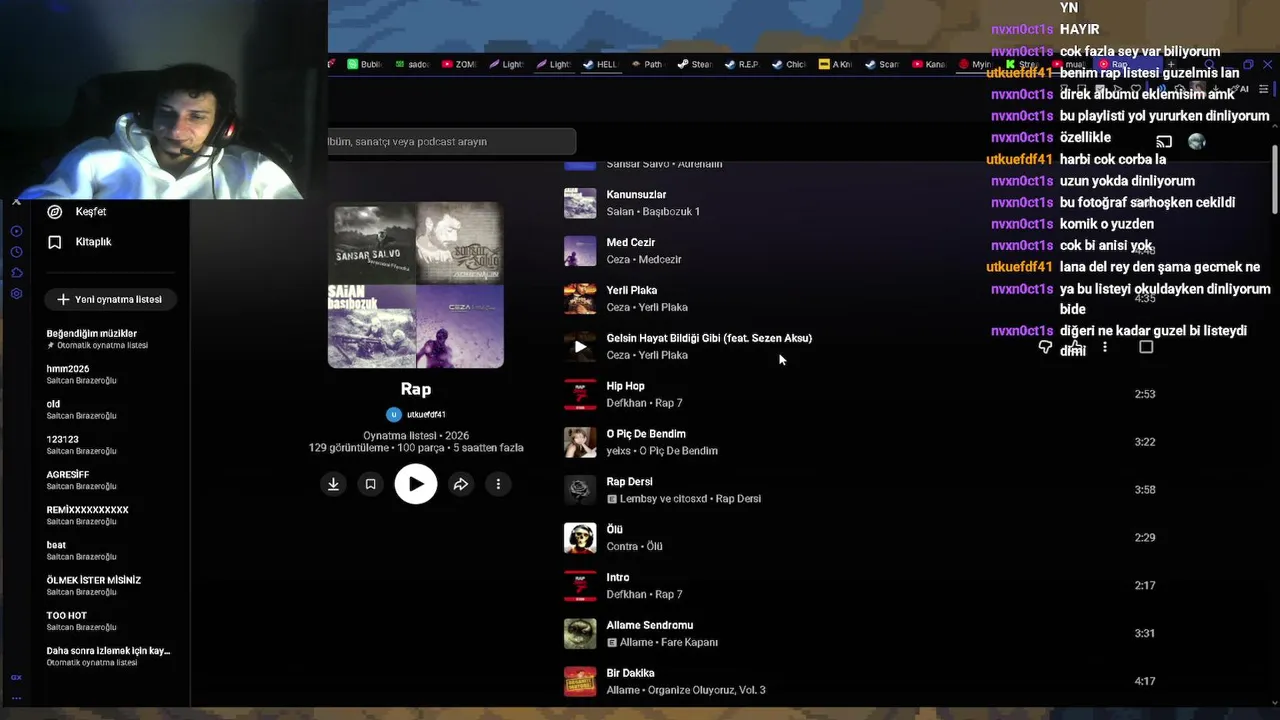Open the browser sidebar history clock icon
The height and width of the screenshot is (720, 1280).
[x=16, y=252]
